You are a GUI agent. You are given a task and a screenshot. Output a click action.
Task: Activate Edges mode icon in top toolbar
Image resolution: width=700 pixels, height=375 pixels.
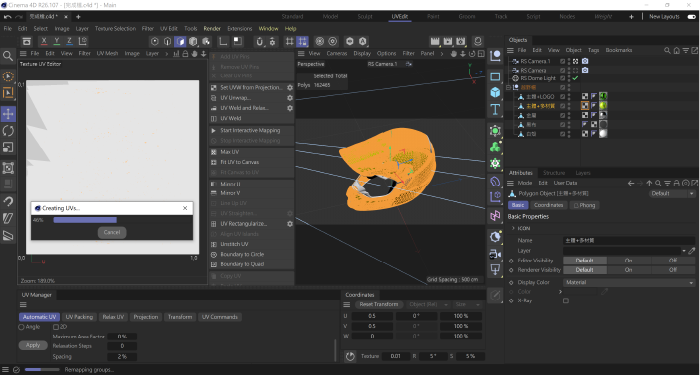(167, 42)
